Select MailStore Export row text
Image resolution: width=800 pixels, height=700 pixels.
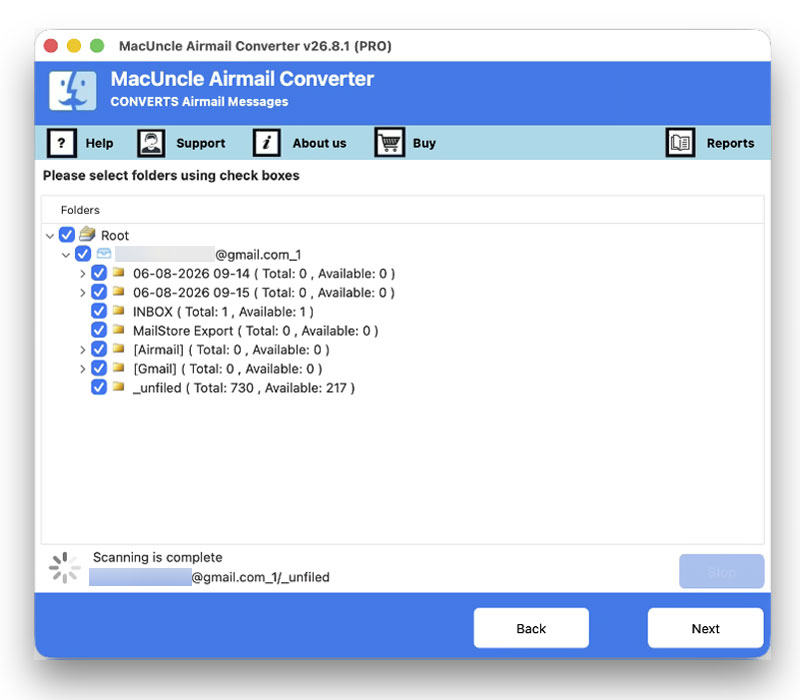[x=255, y=331]
